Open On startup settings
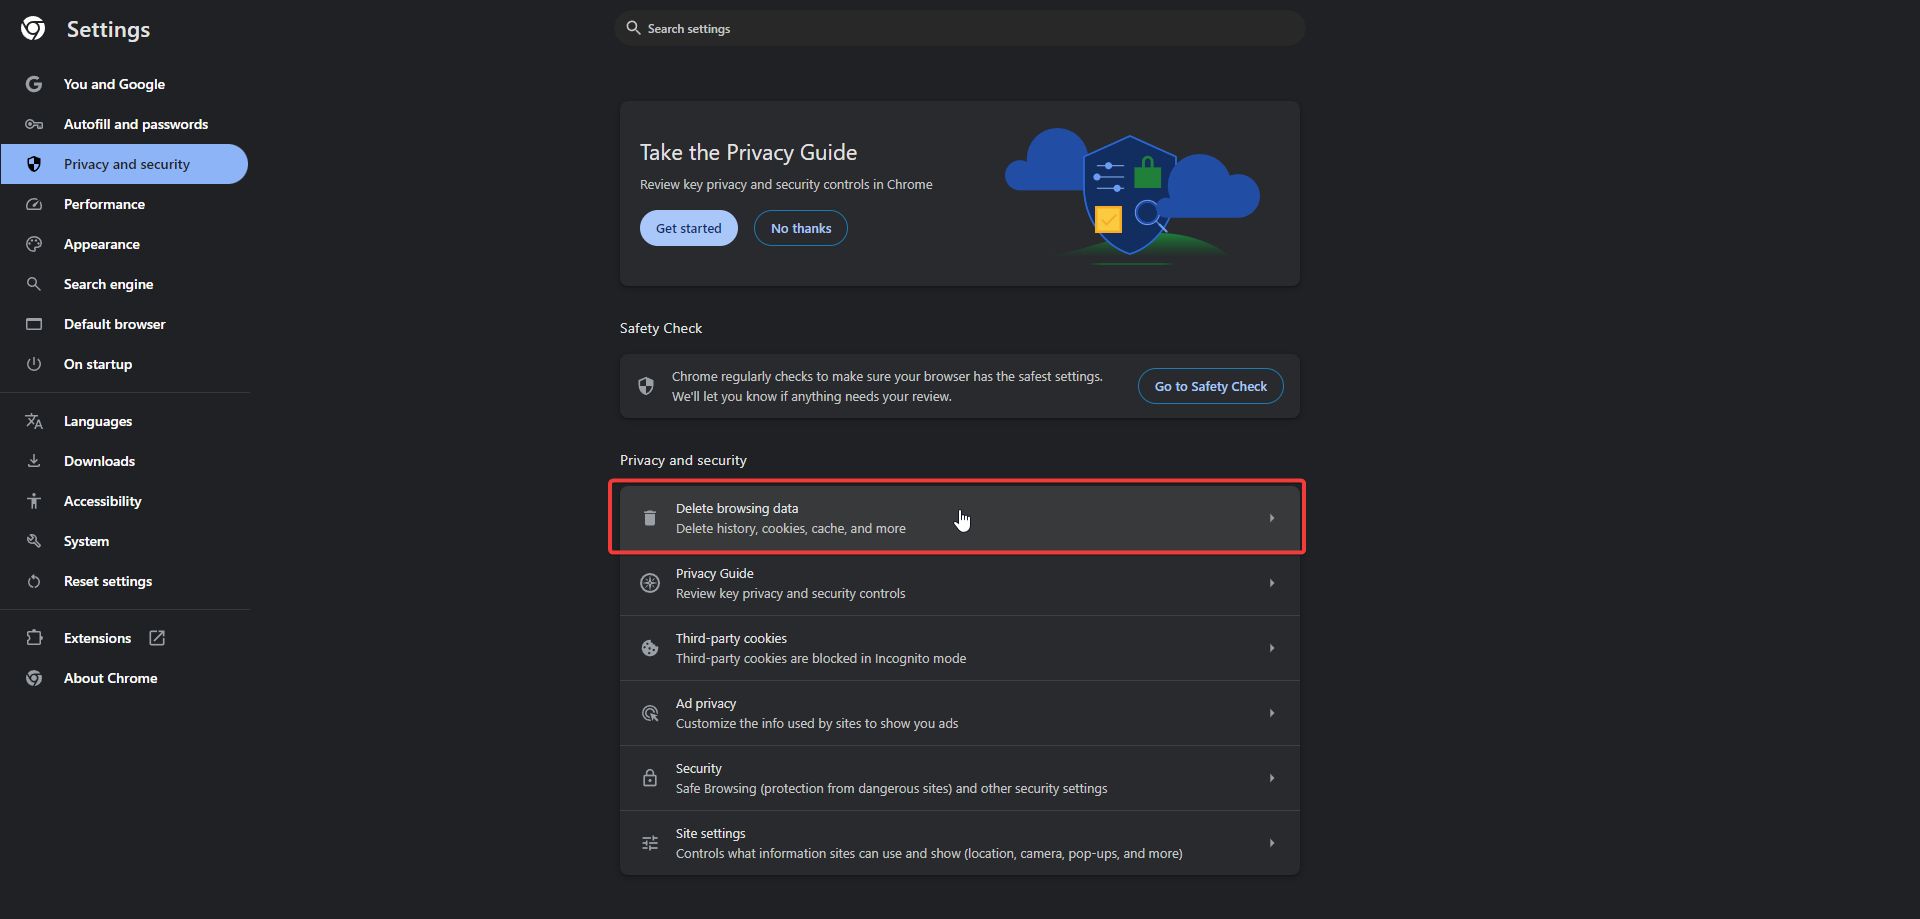Screen dimensions: 1920x919 click(x=124, y=364)
